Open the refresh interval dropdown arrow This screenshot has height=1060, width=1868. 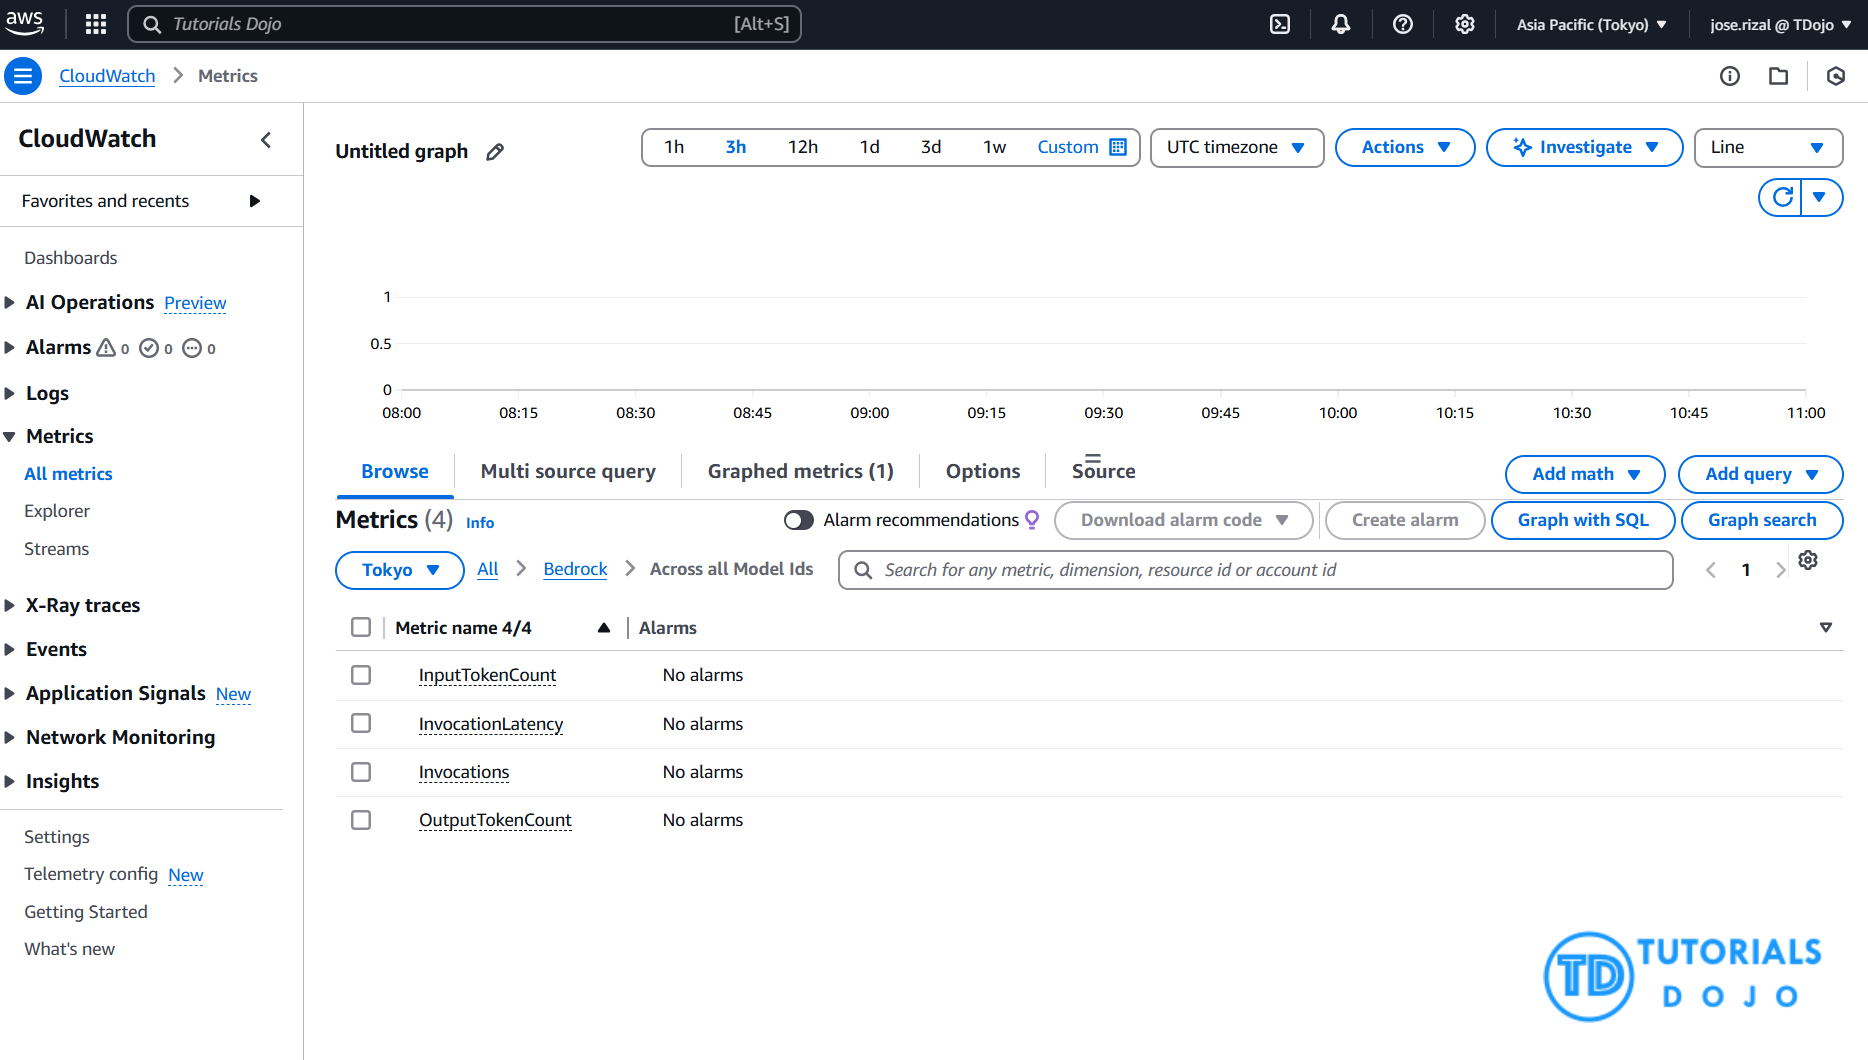(1821, 197)
